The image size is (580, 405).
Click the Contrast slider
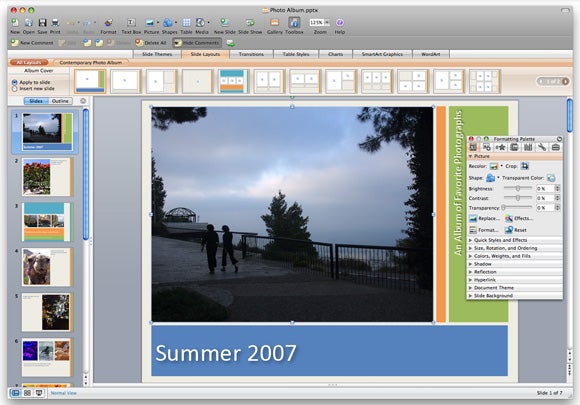(518, 198)
